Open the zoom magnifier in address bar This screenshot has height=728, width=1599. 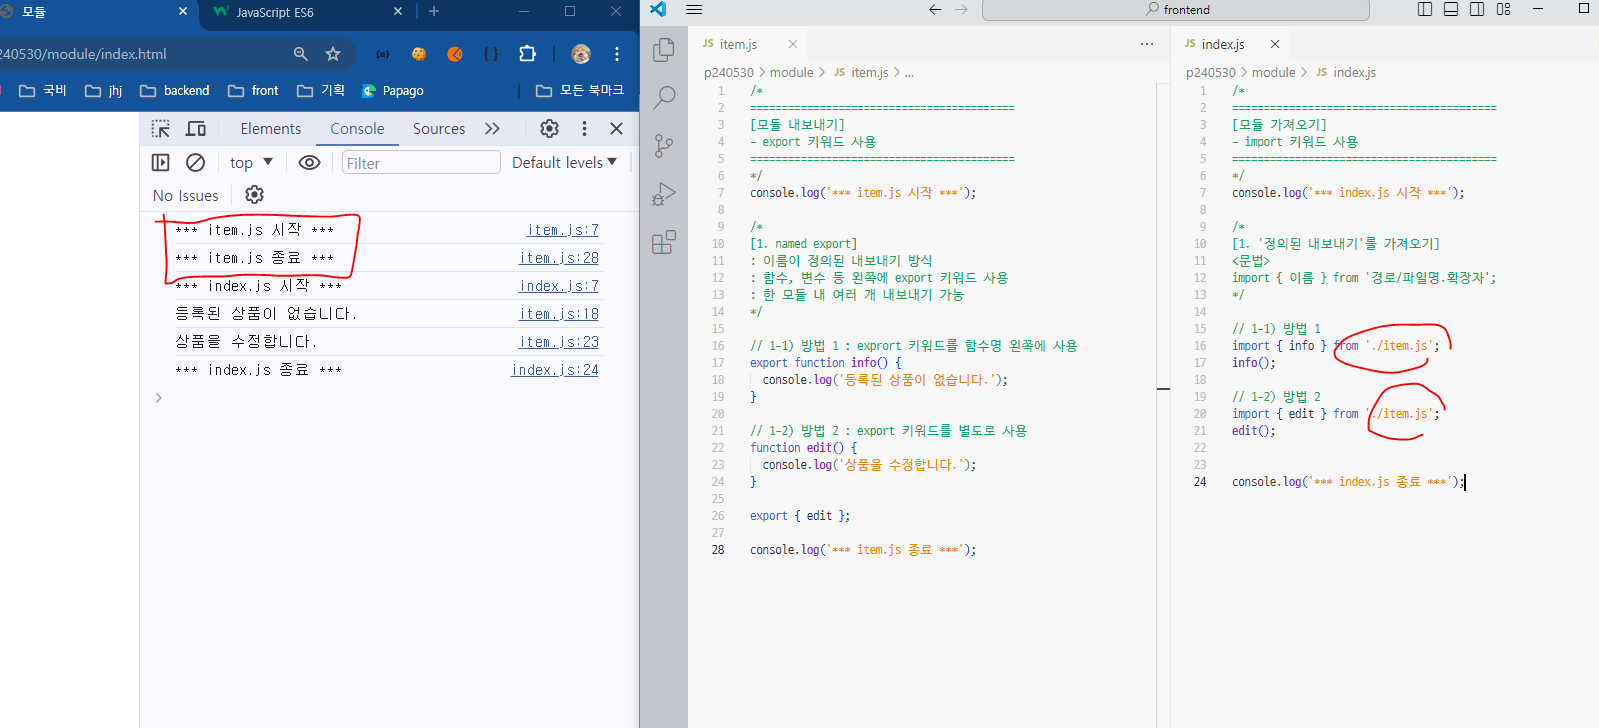[301, 54]
